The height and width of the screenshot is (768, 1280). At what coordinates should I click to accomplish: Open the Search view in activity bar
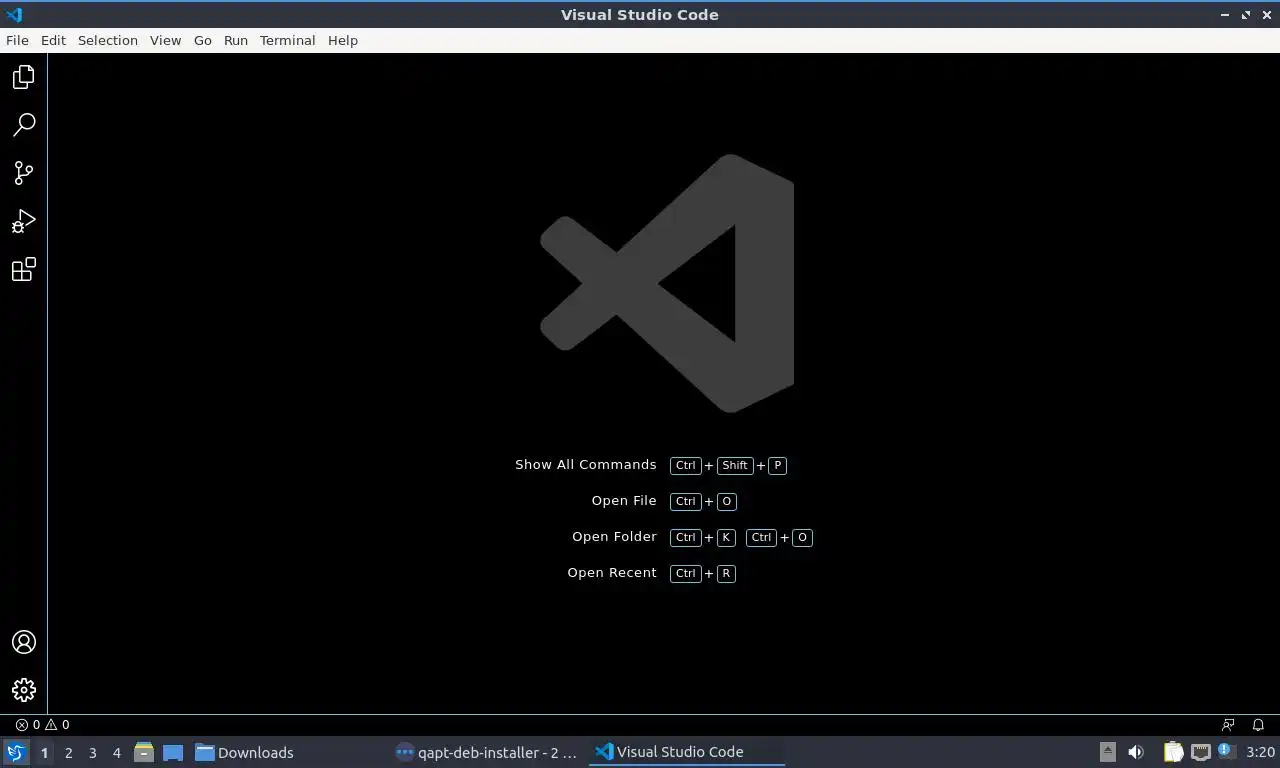(x=24, y=125)
